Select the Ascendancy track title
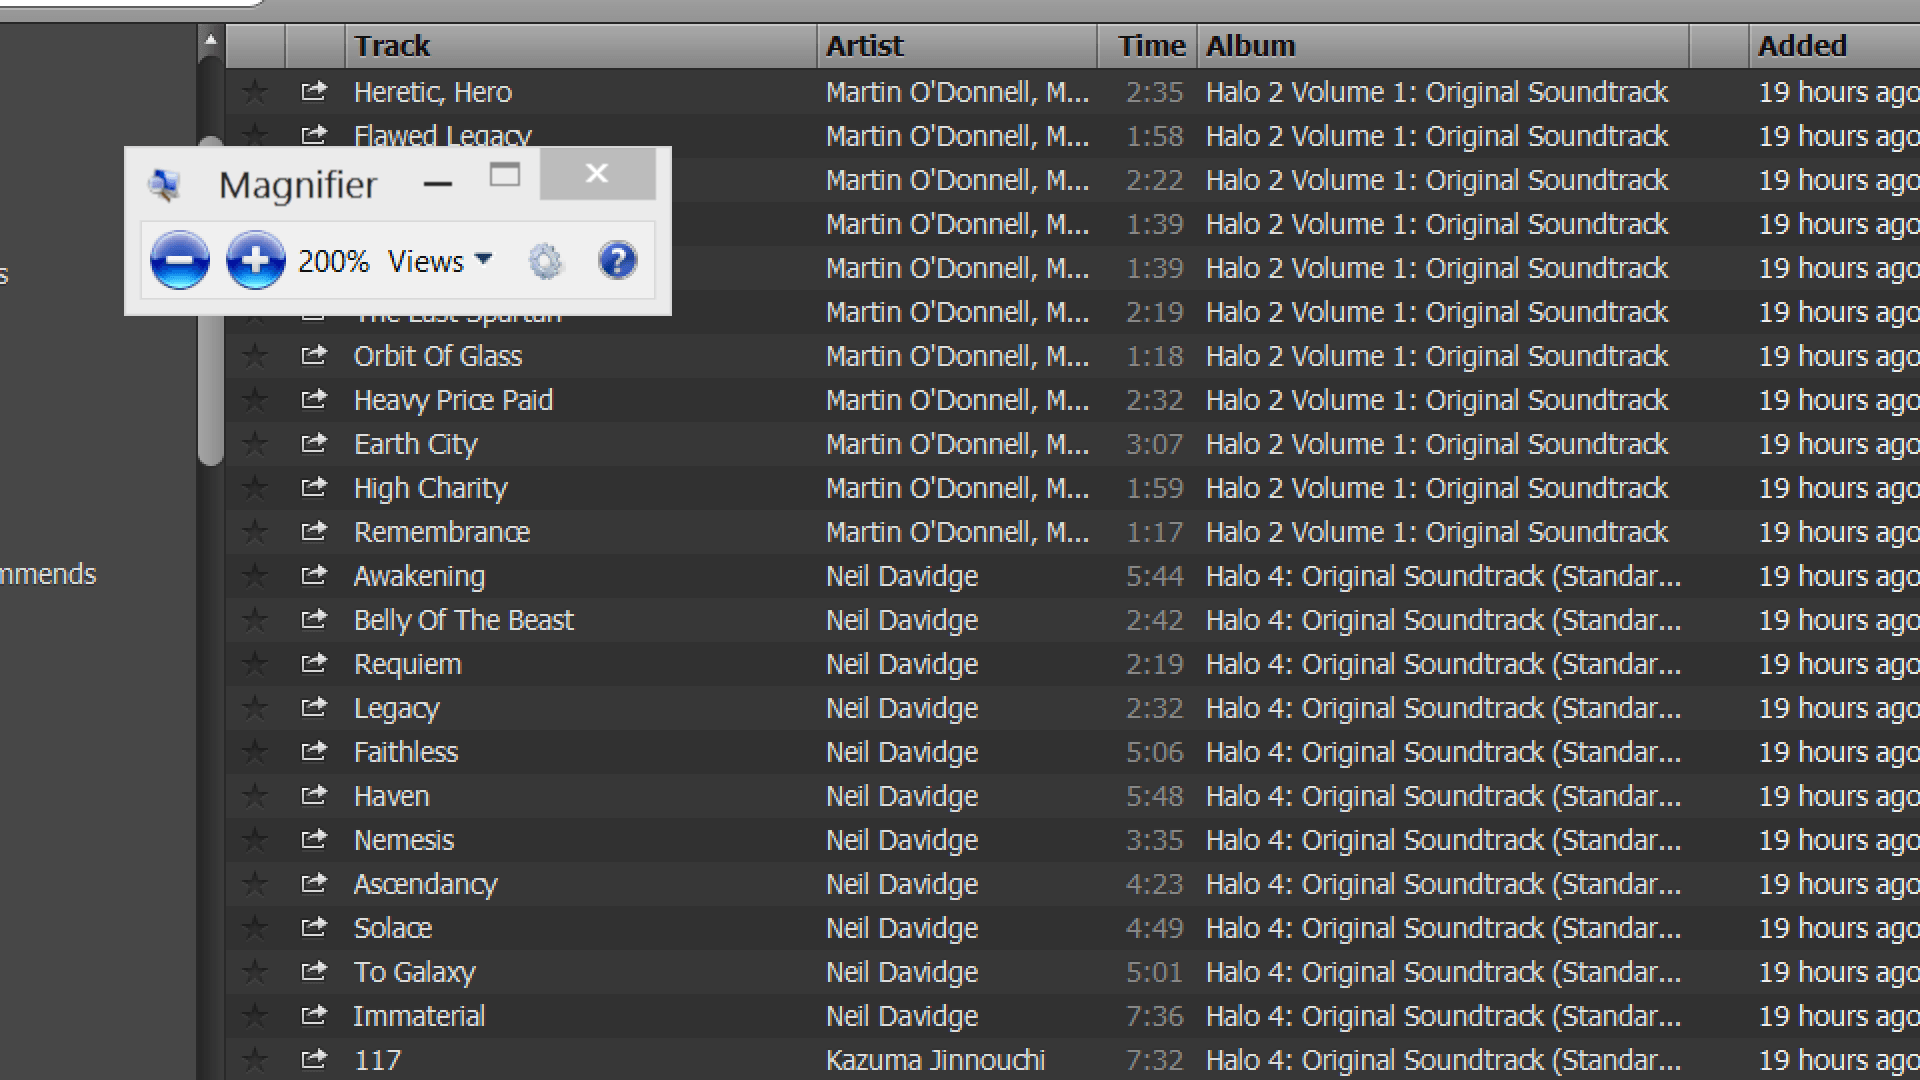 coord(425,884)
